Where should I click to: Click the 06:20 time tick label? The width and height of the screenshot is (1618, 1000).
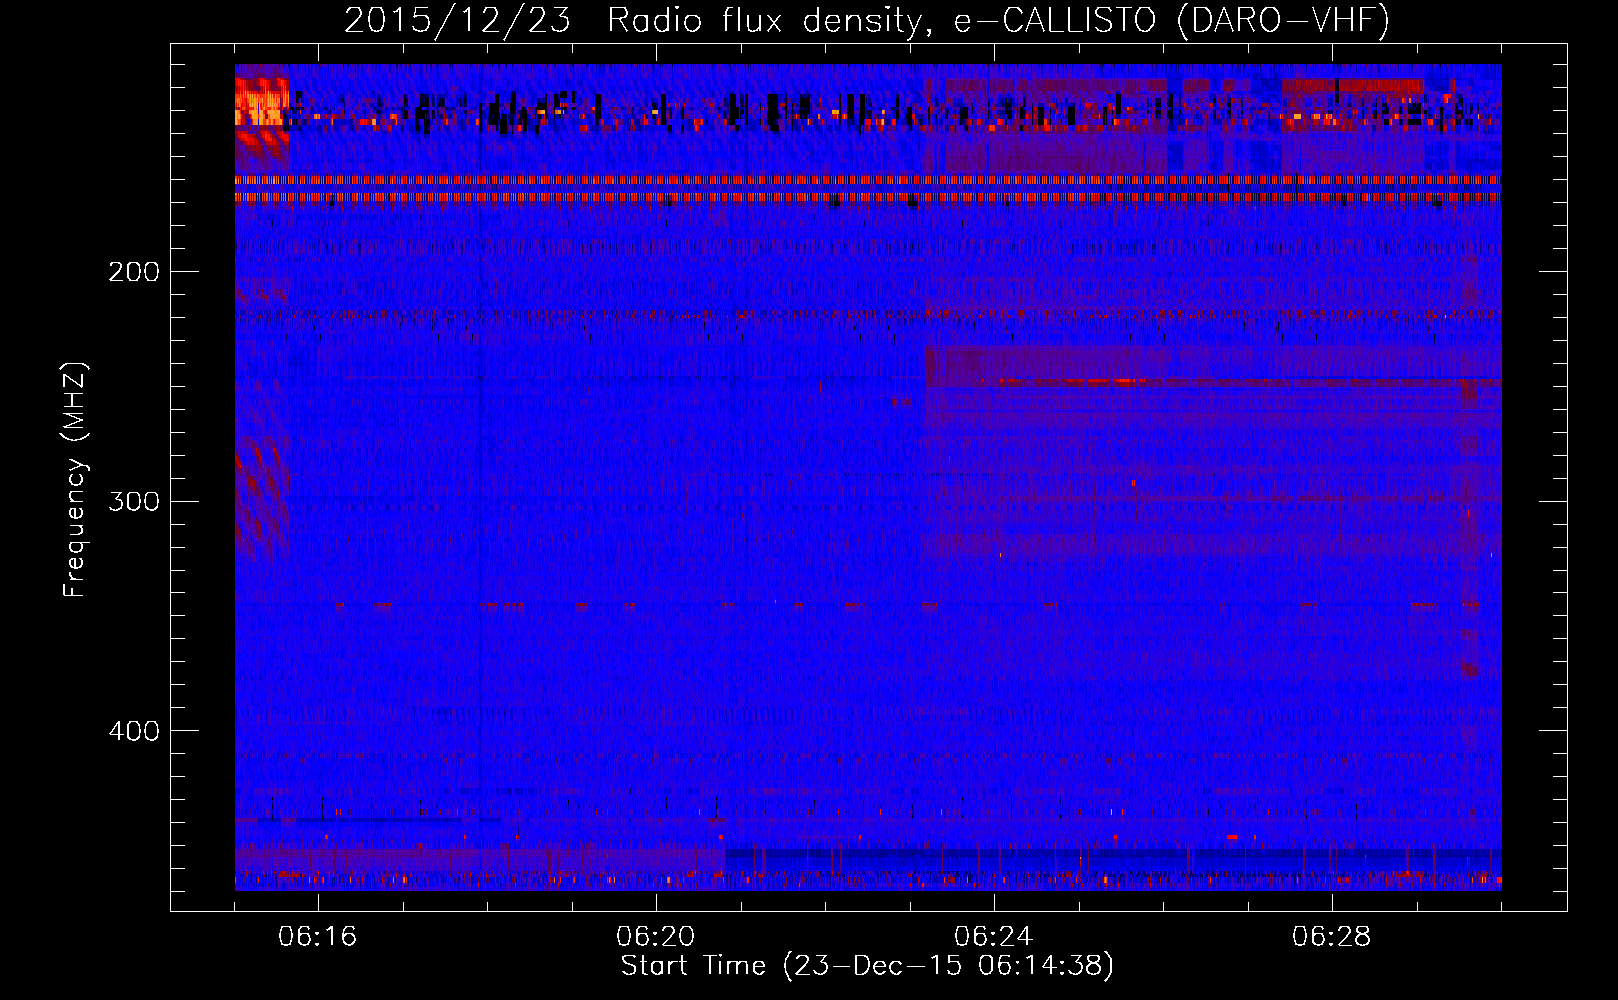(x=656, y=937)
